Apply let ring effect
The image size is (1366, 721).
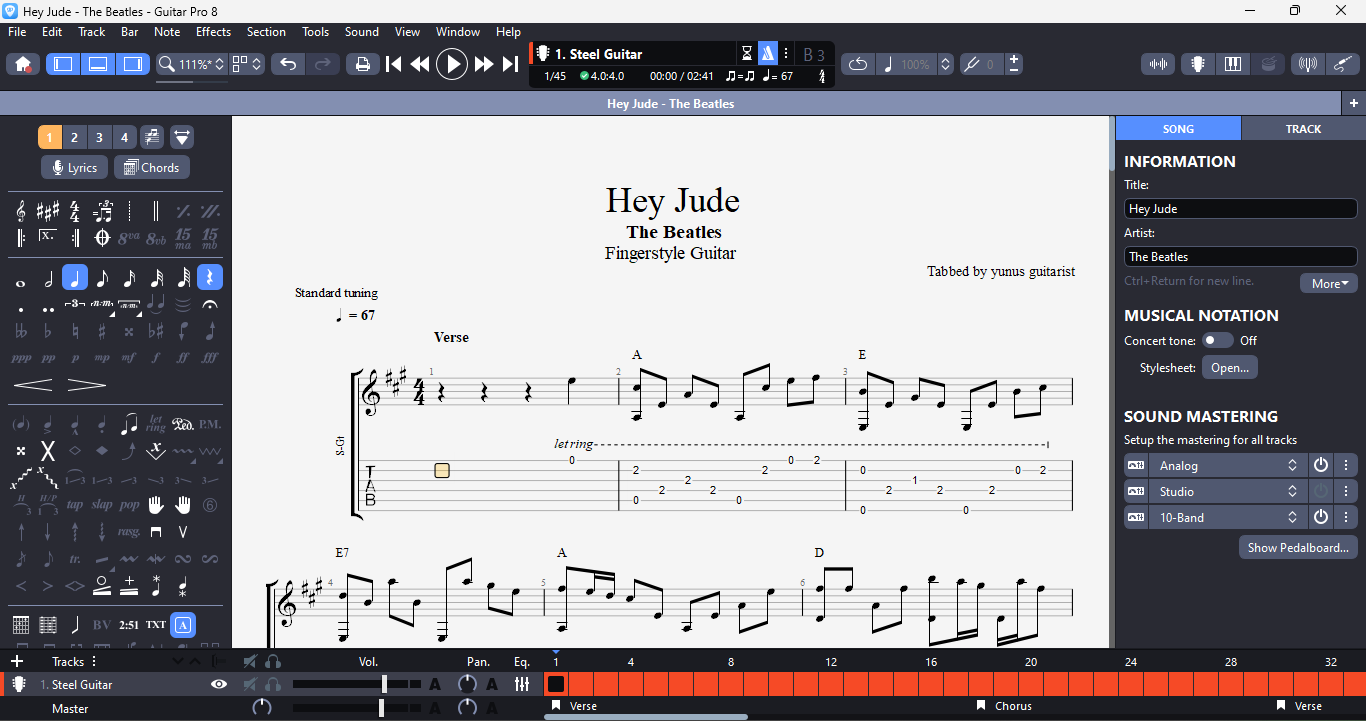156,424
